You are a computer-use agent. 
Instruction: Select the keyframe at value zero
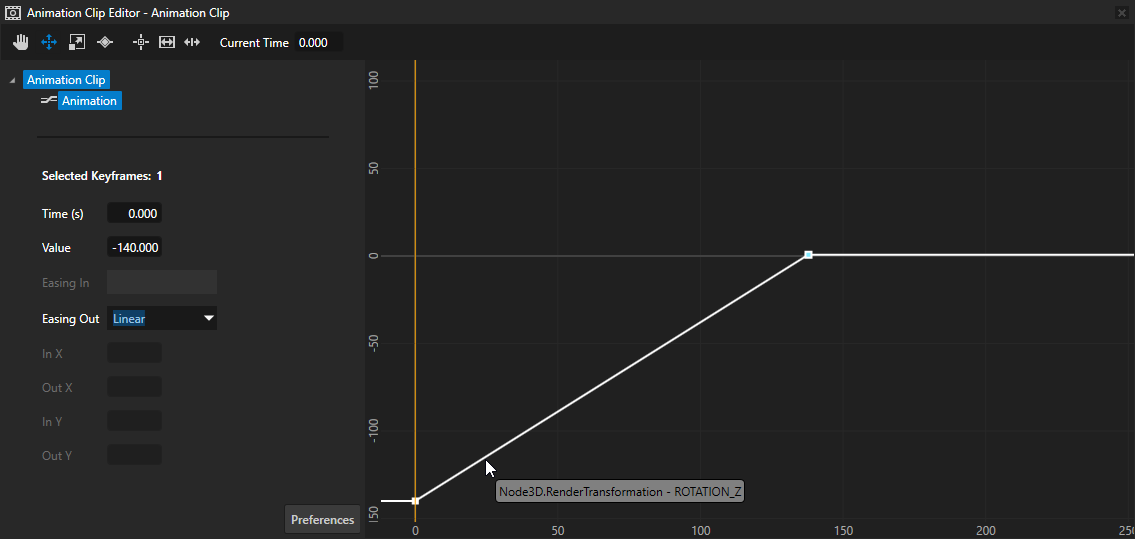808,255
